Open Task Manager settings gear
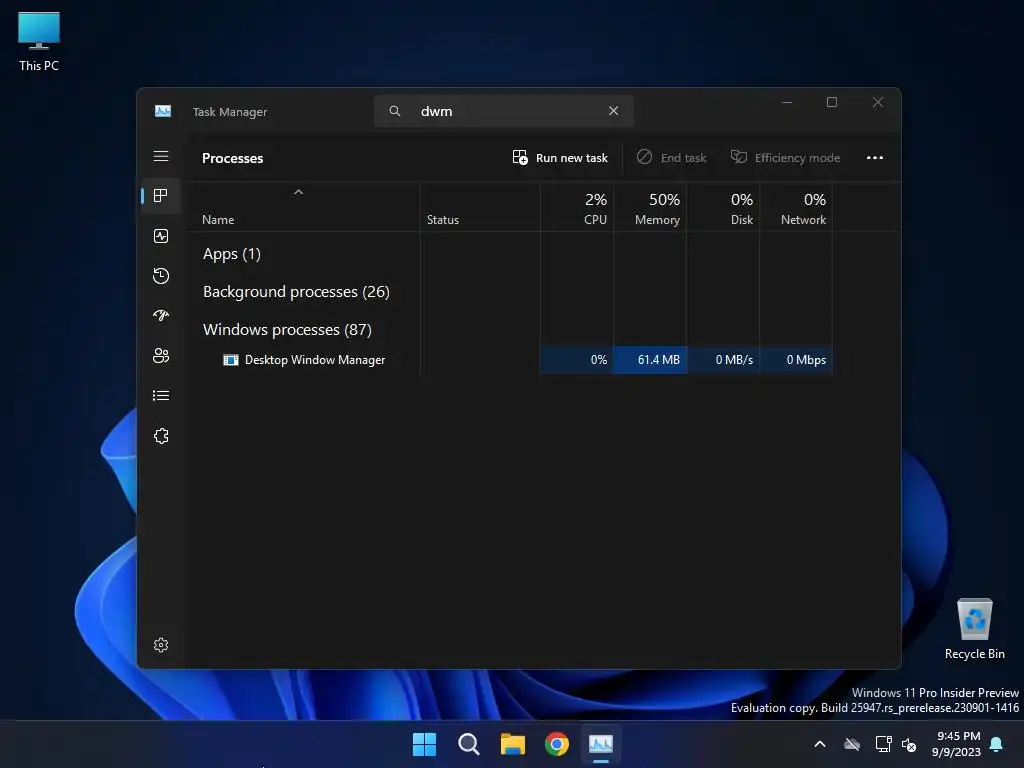Viewport: 1024px width, 768px height. (x=161, y=645)
